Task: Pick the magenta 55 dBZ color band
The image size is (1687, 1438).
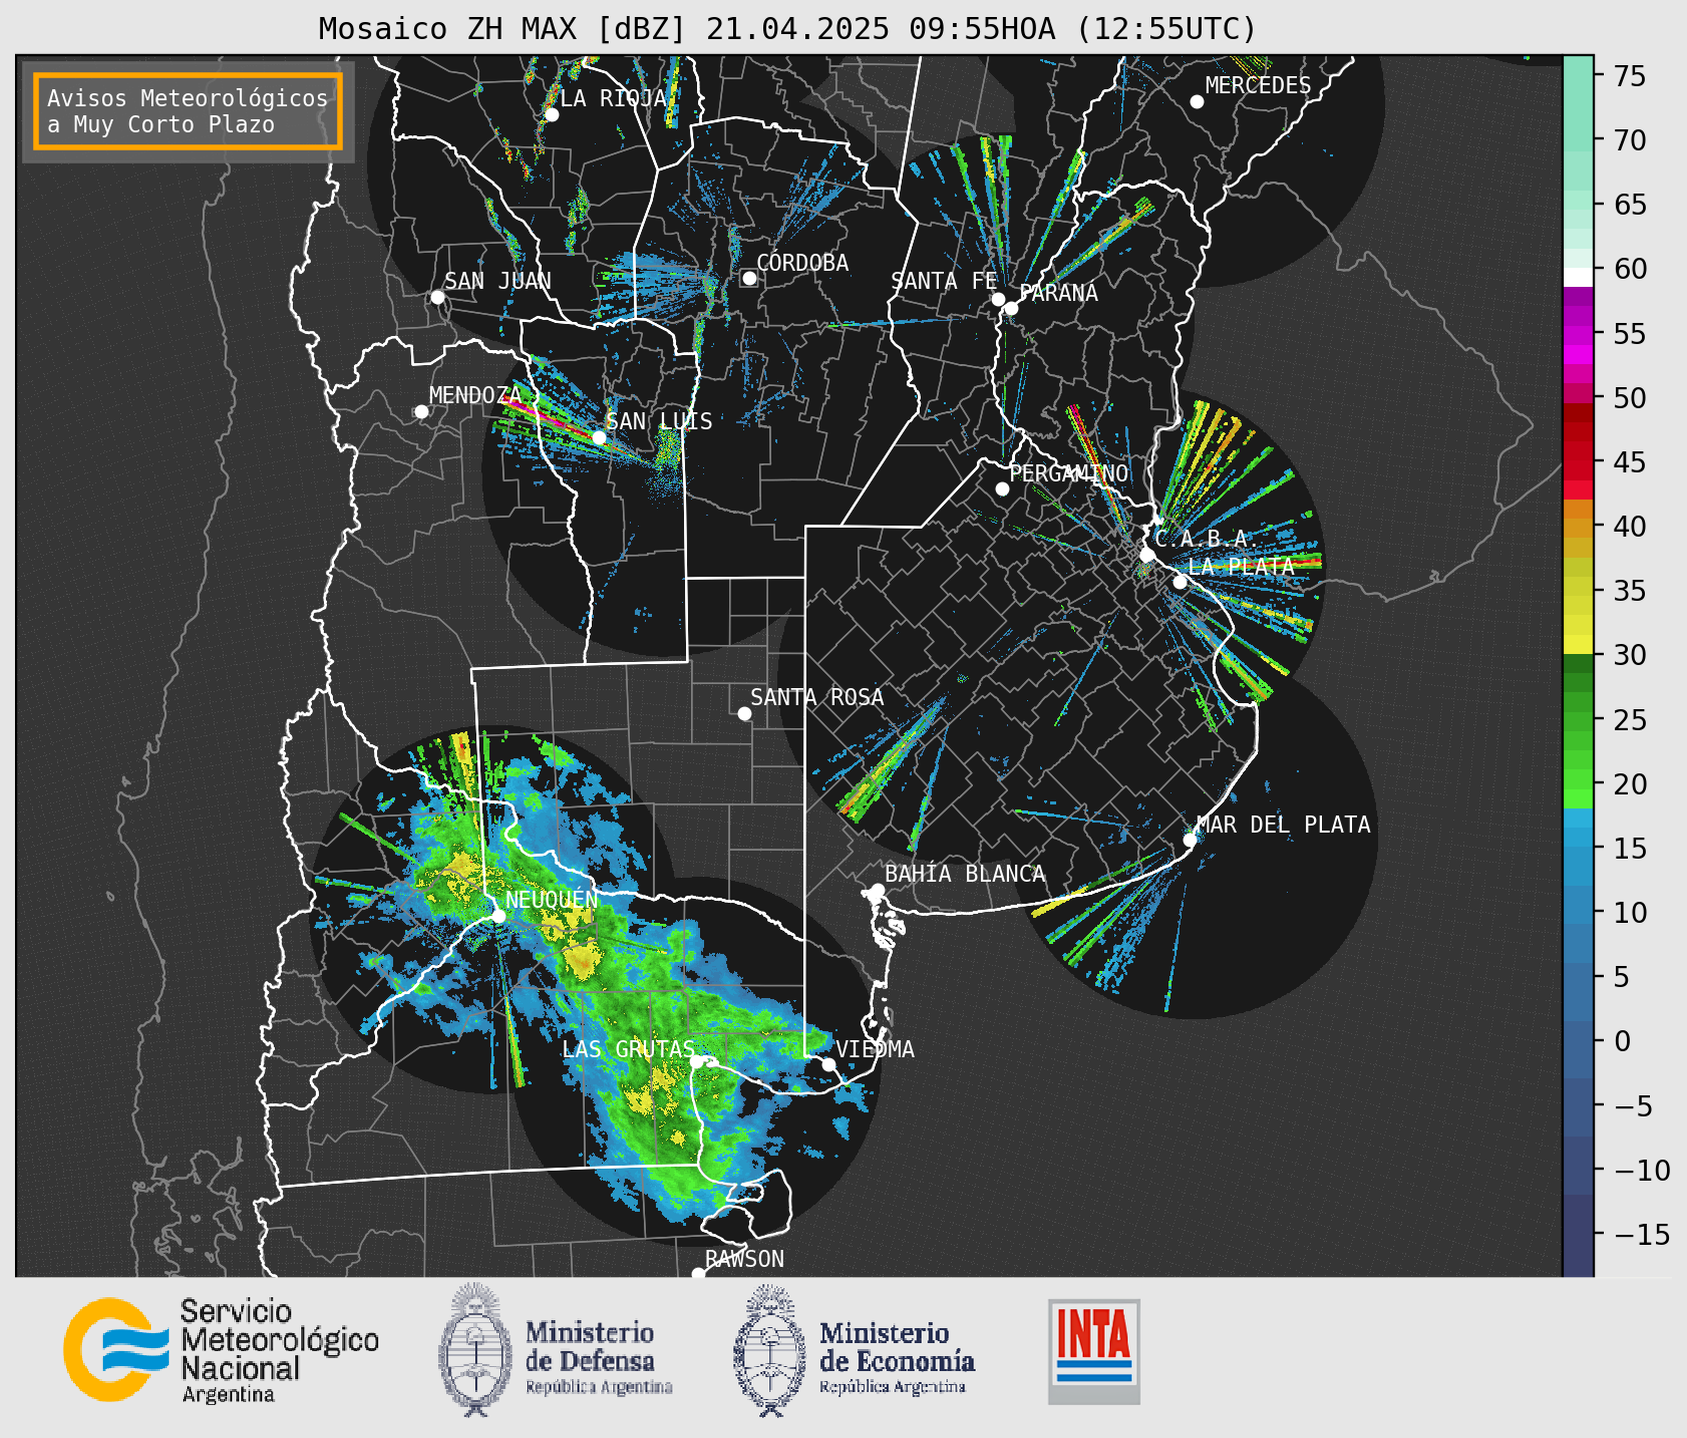Action: (1578, 333)
